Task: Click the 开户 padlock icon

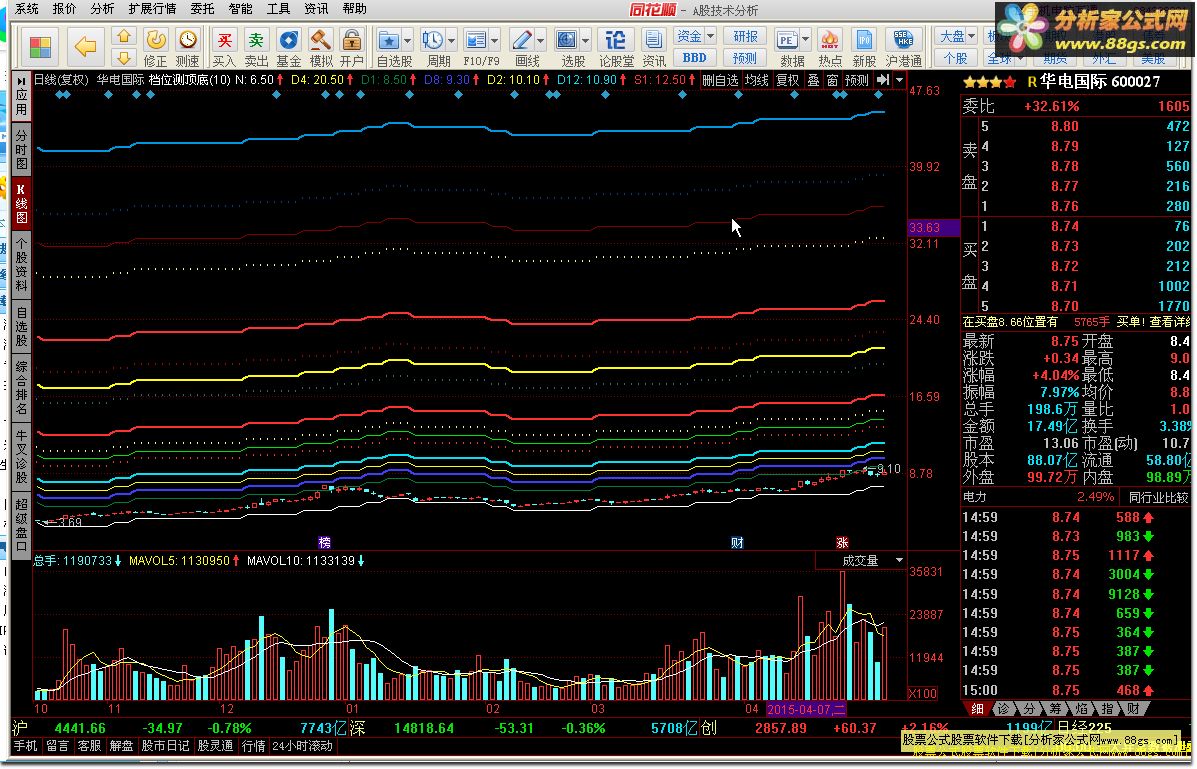Action: (x=352, y=47)
